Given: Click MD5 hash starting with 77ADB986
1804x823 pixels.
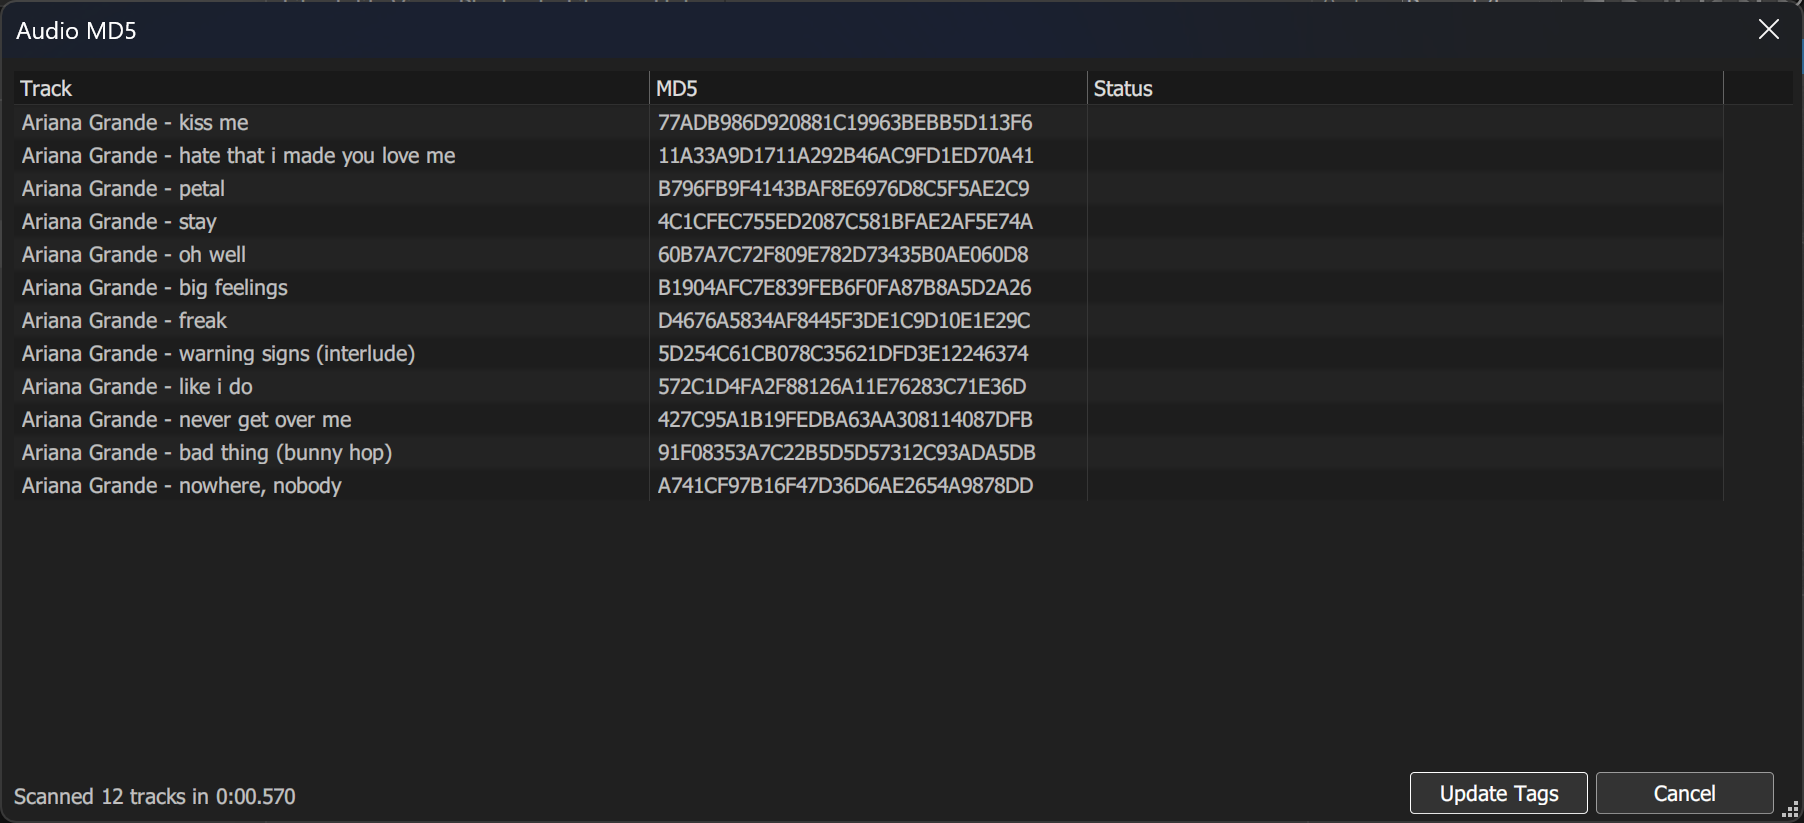Looking at the screenshot, I should pos(845,122).
